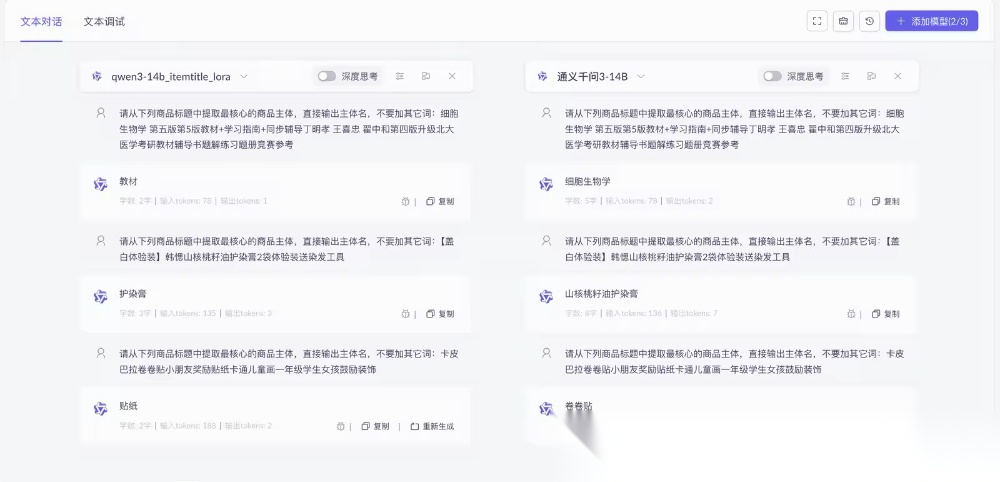Copy the 细胞生物学 response
1000x482 pixels.
[x=886, y=201]
